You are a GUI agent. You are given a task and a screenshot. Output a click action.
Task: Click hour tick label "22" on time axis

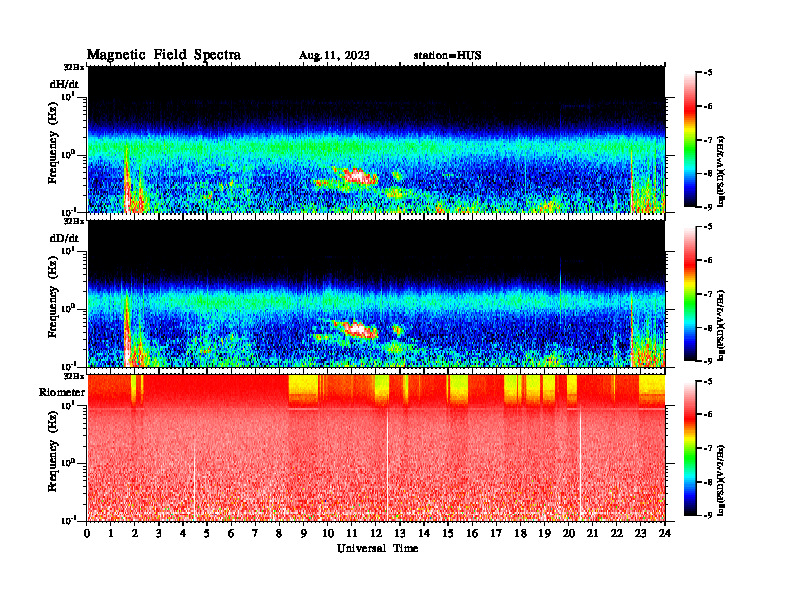tap(617, 534)
